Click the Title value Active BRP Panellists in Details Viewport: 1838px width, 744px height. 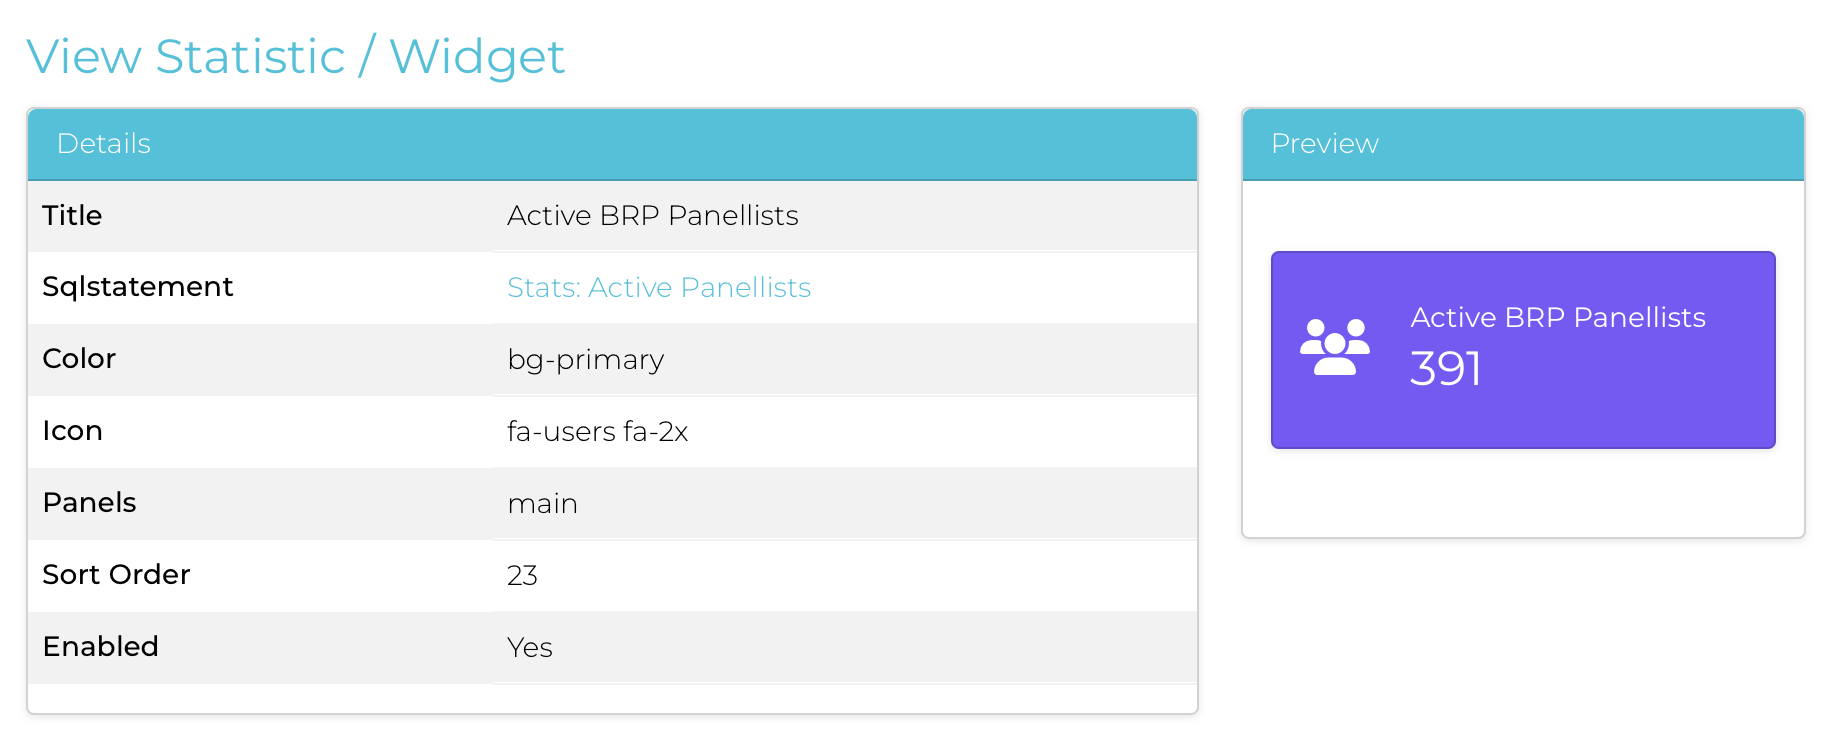[652, 216]
